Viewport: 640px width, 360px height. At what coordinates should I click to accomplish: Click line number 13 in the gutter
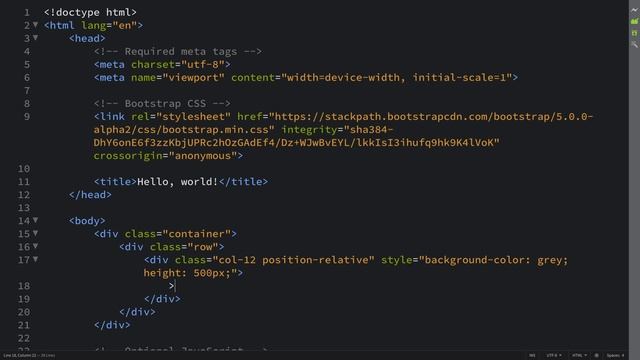point(24,208)
